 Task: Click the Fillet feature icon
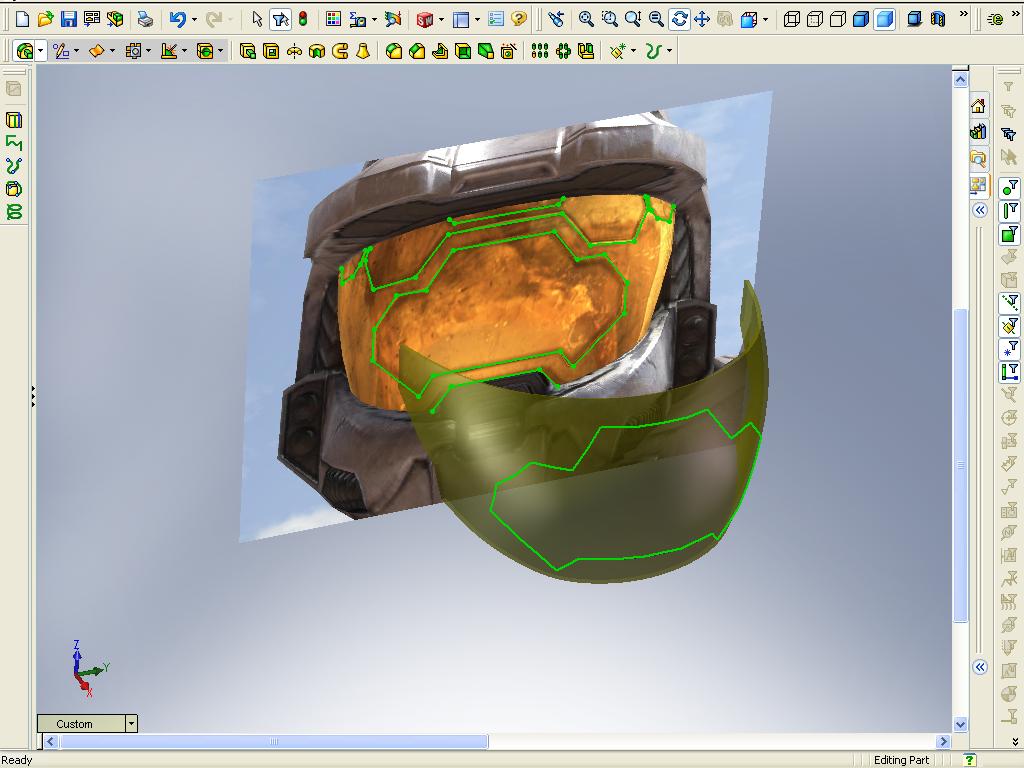pos(393,50)
